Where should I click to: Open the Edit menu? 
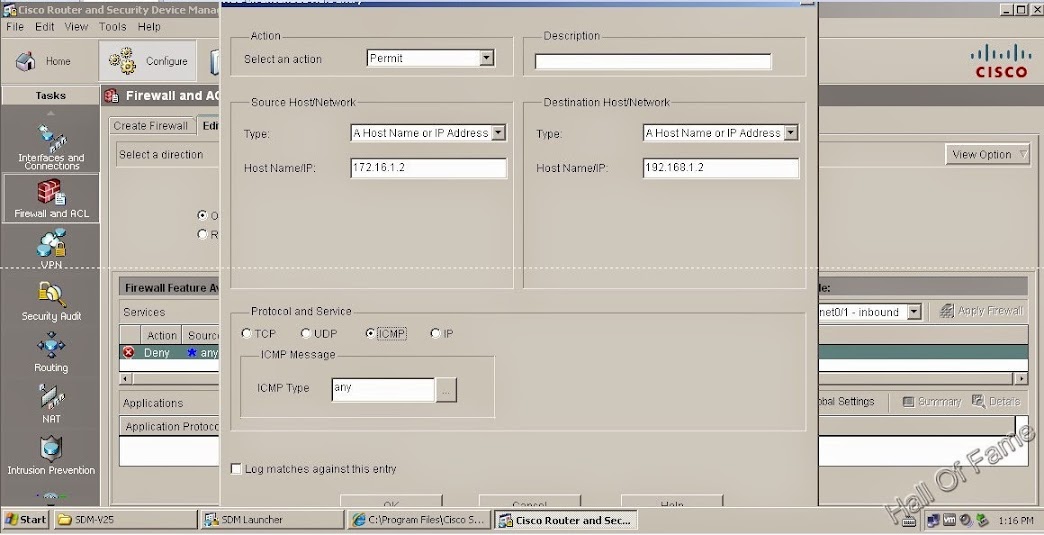45,27
